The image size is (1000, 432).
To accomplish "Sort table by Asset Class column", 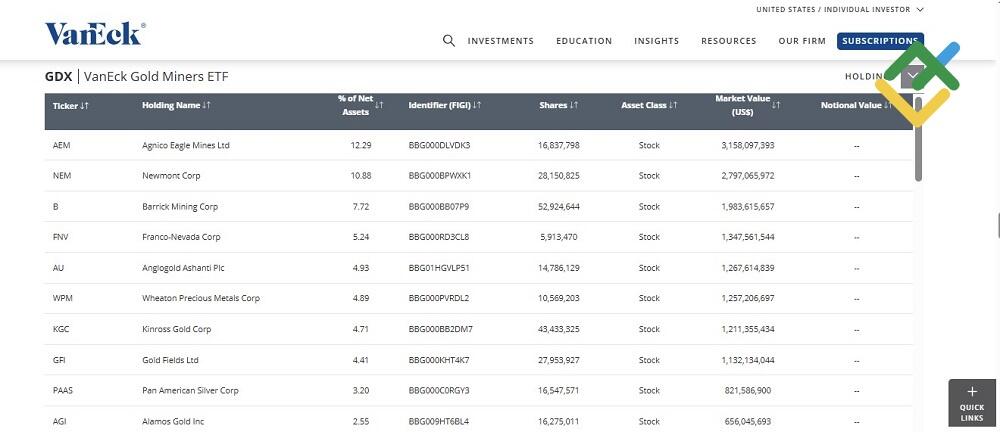I will pyautogui.click(x=649, y=105).
